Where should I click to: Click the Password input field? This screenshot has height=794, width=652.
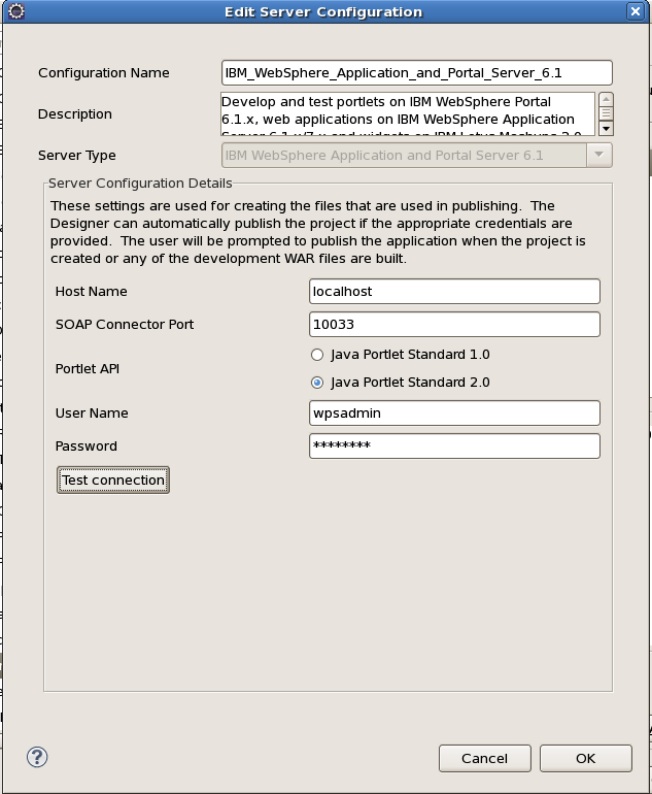pyautogui.click(x=455, y=446)
